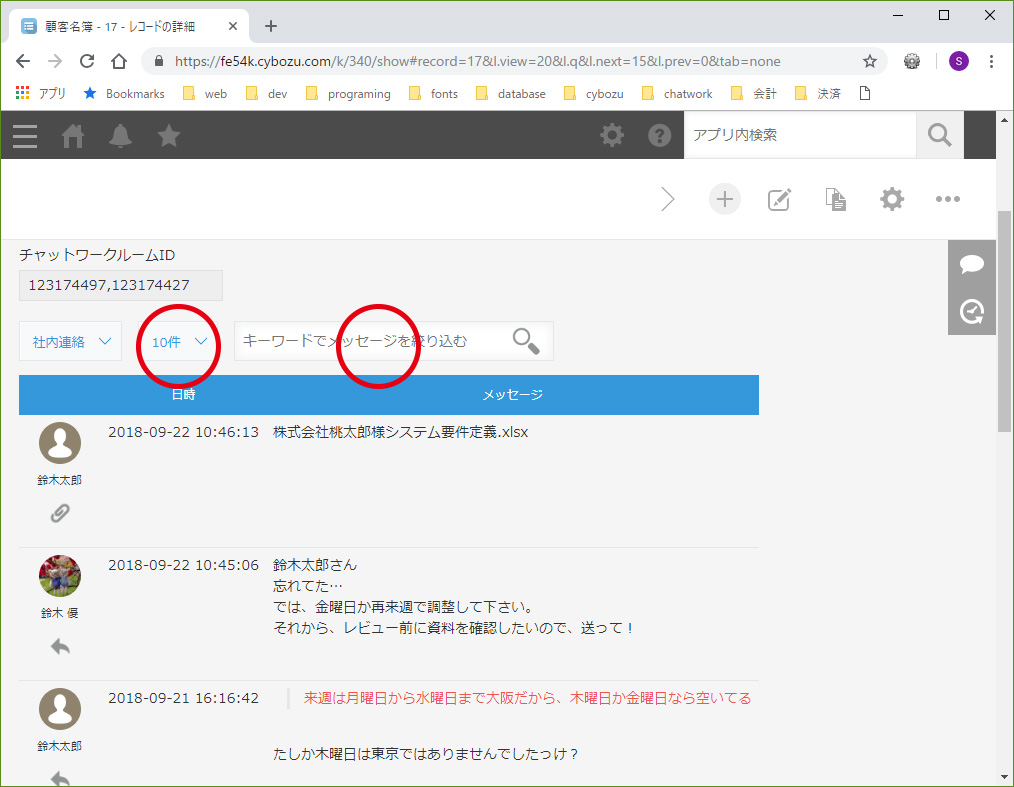Click the Chrome address bar URL
Image resolution: width=1014 pixels, height=787 pixels.
click(477, 61)
